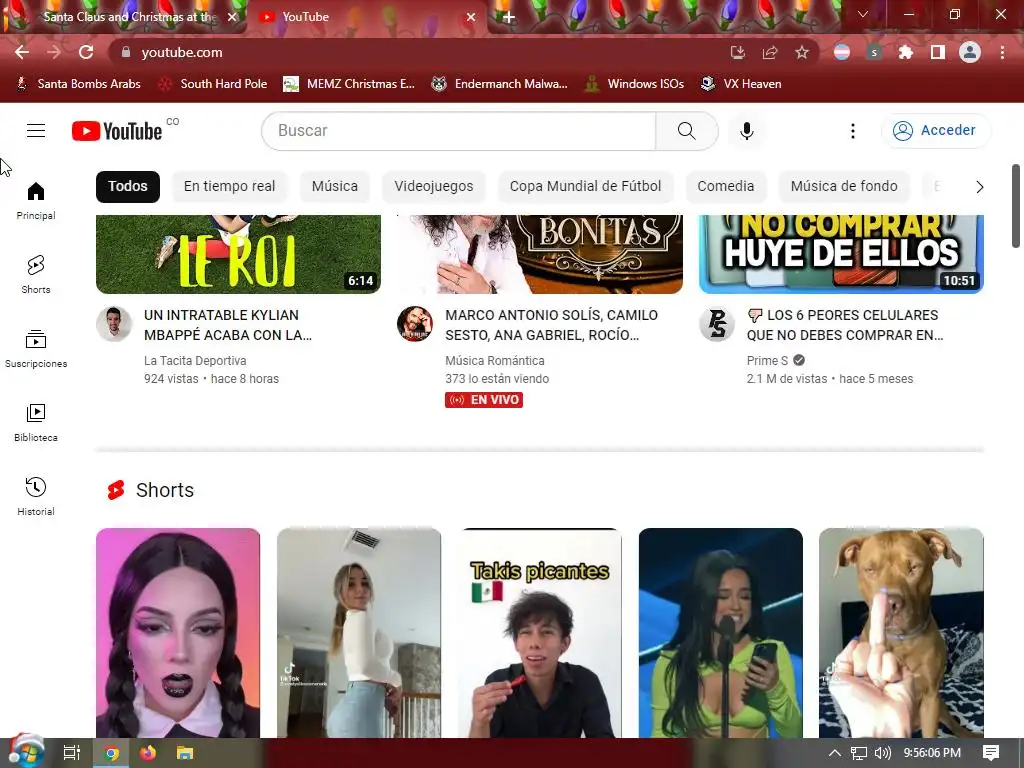Start voice search with the microphone
This screenshot has width=1024, height=768.
coord(746,131)
